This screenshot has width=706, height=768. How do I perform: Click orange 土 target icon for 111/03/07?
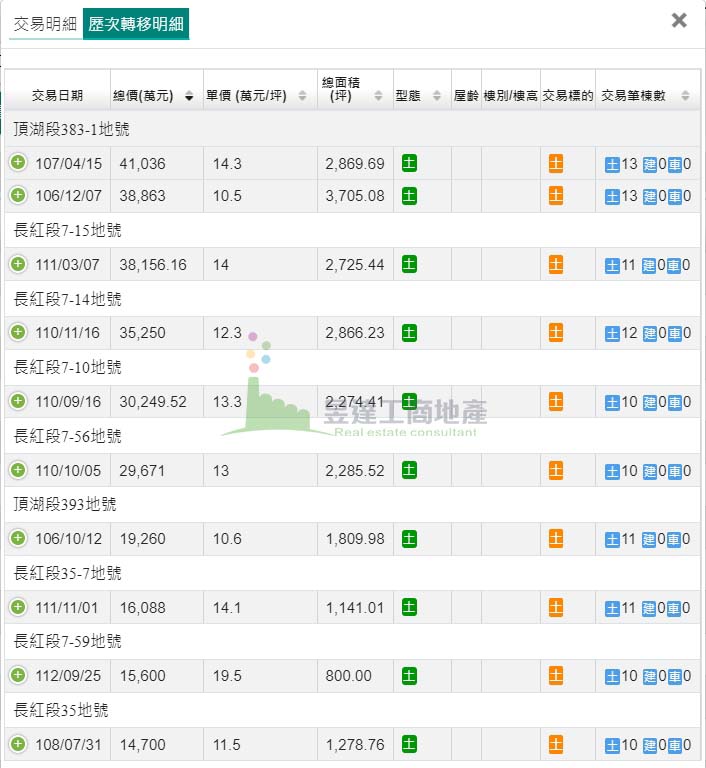pos(556,264)
